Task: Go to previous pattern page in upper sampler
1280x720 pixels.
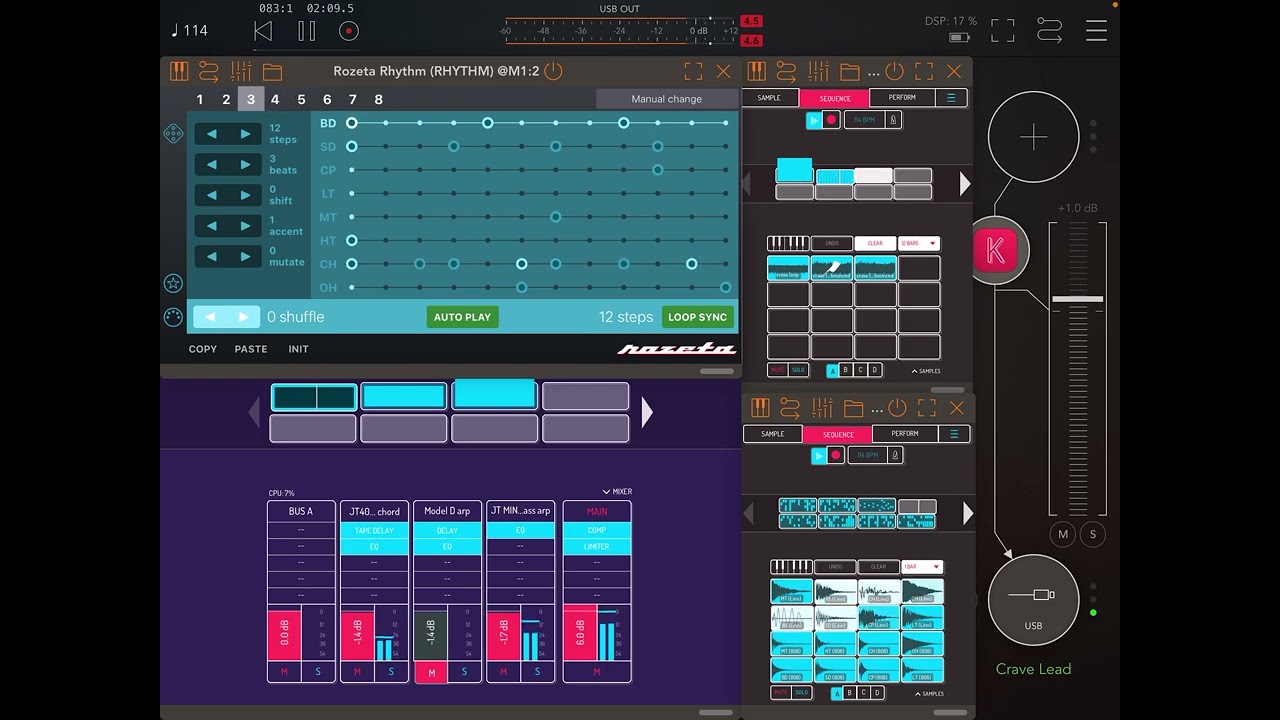Action: point(747,184)
